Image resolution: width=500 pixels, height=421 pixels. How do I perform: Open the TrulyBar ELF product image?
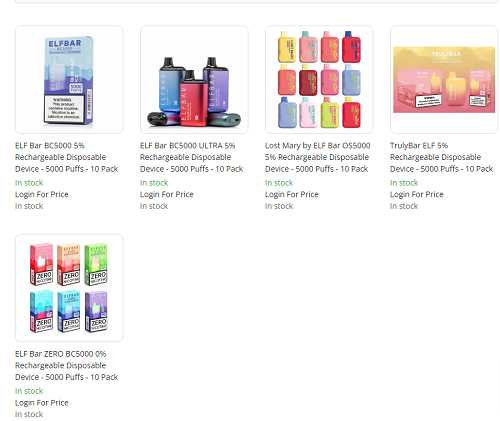(444, 80)
